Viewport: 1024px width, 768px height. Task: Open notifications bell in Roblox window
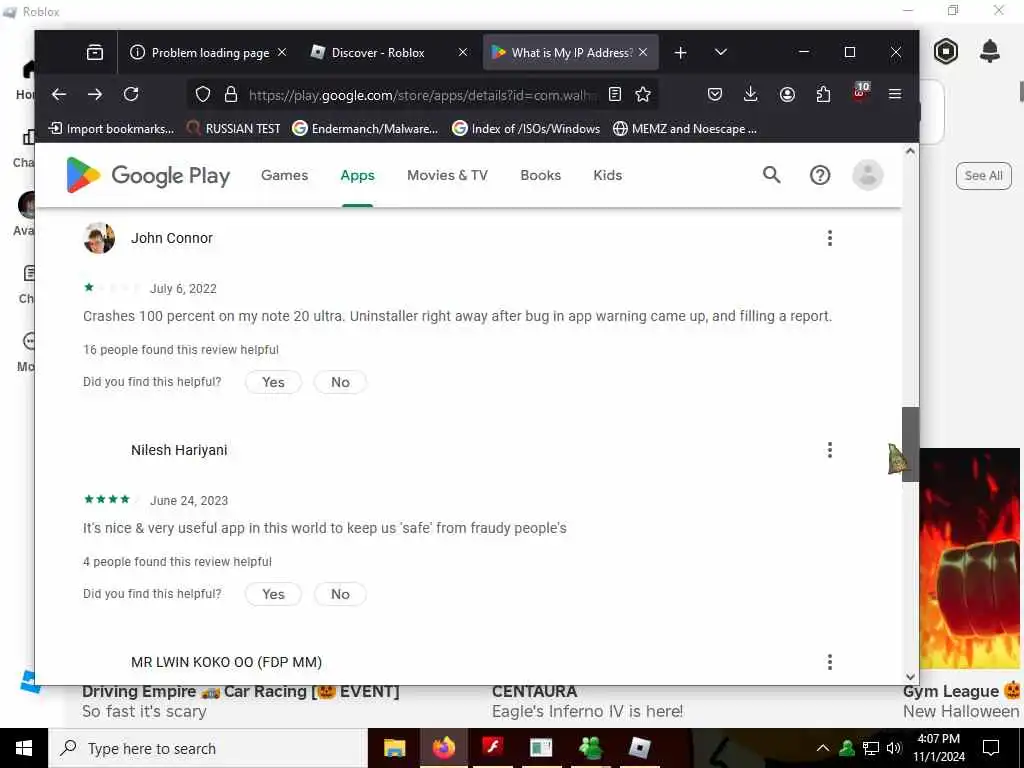pyautogui.click(x=990, y=52)
